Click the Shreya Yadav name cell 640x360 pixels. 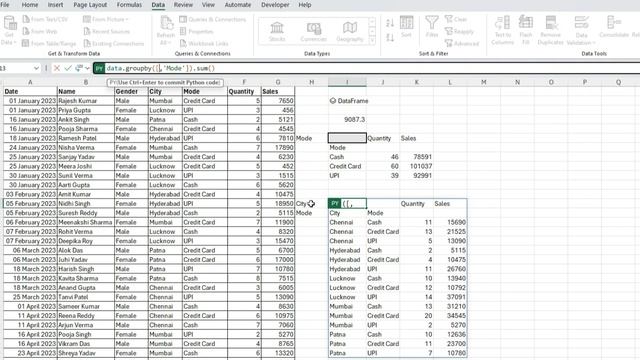coord(86,353)
